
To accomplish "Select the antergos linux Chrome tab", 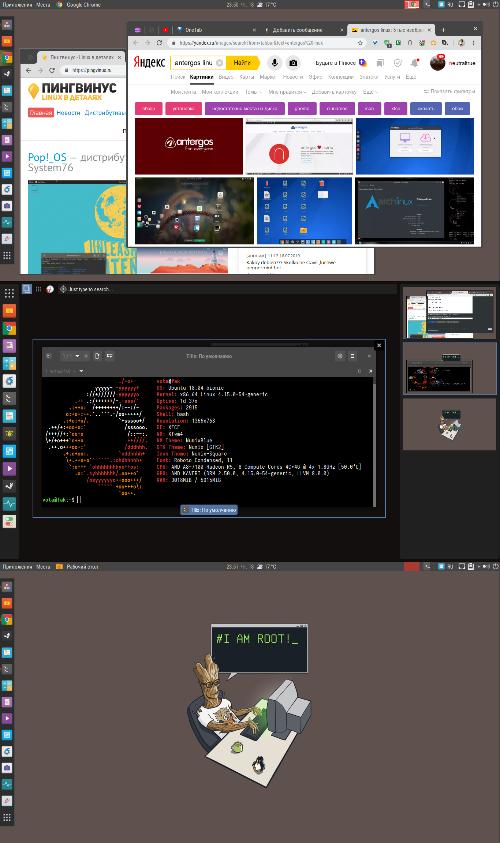I will tap(390, 30).
